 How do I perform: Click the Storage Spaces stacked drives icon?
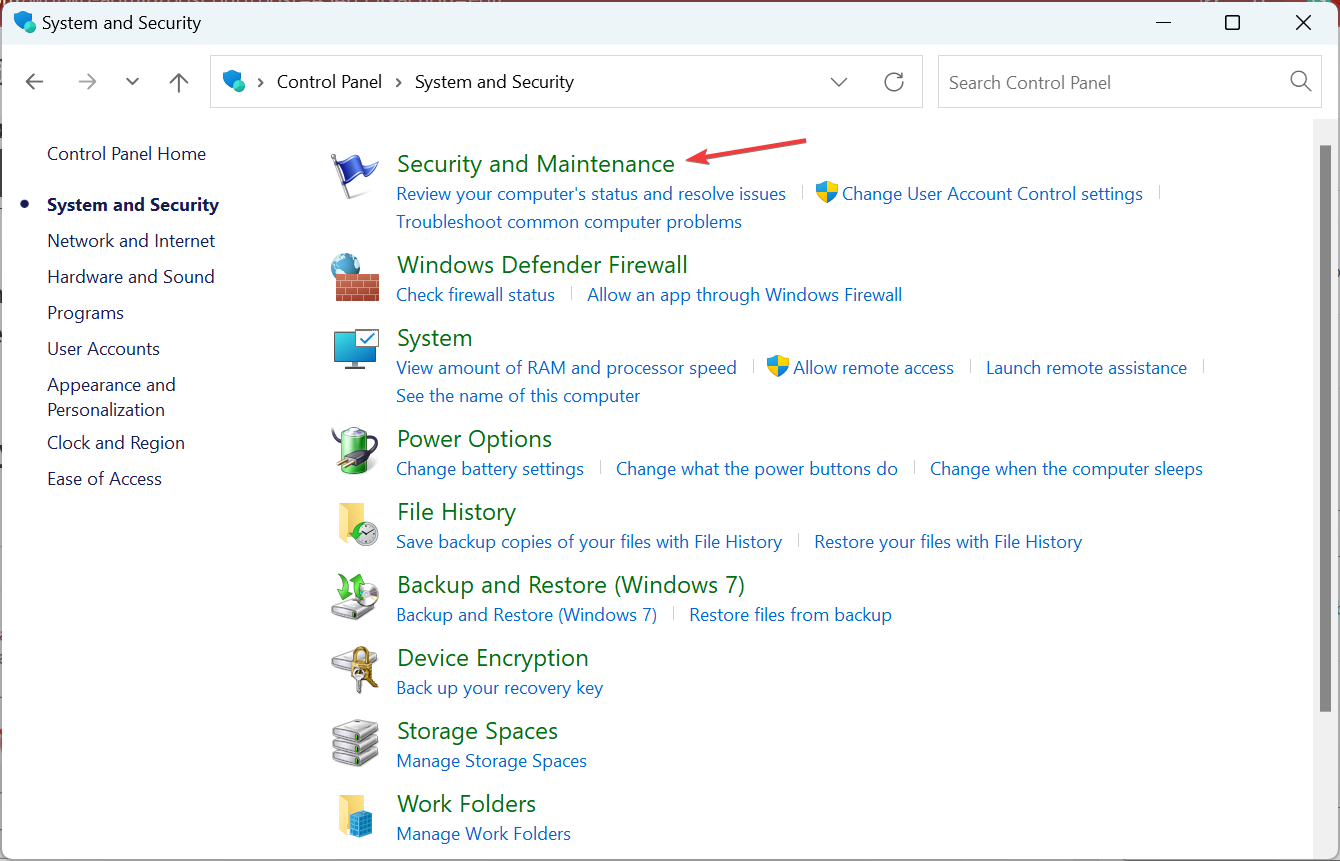coord(355,744)
